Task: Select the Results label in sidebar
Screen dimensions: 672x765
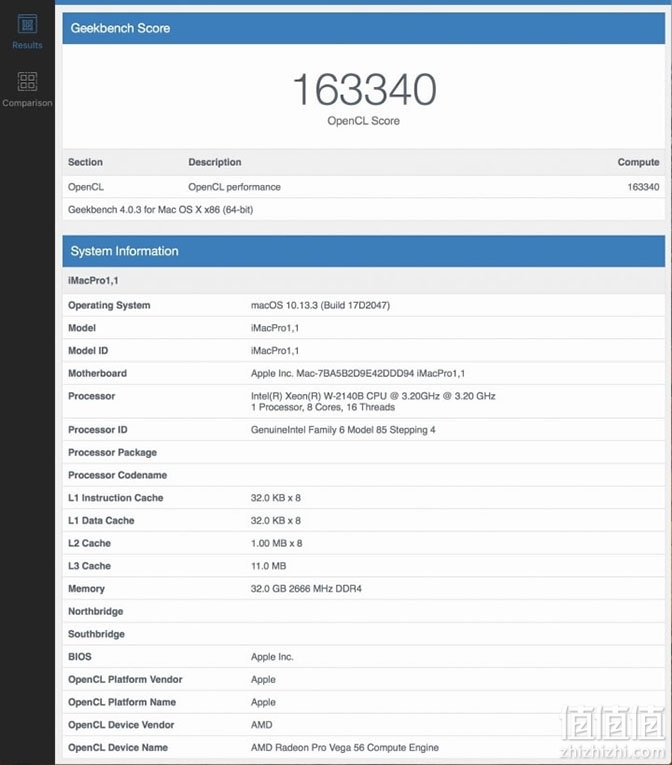Action: click(x=27, y=45)
